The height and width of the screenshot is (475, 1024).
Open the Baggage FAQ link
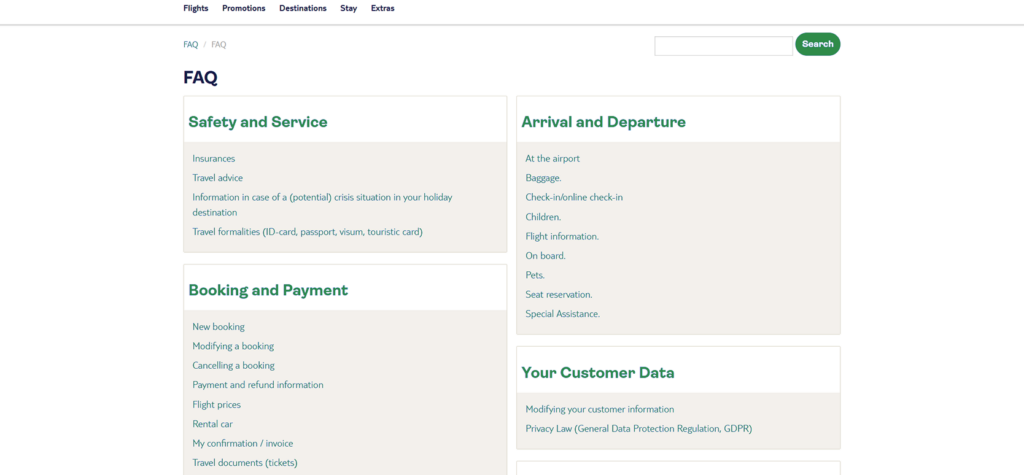click(543, 178)
